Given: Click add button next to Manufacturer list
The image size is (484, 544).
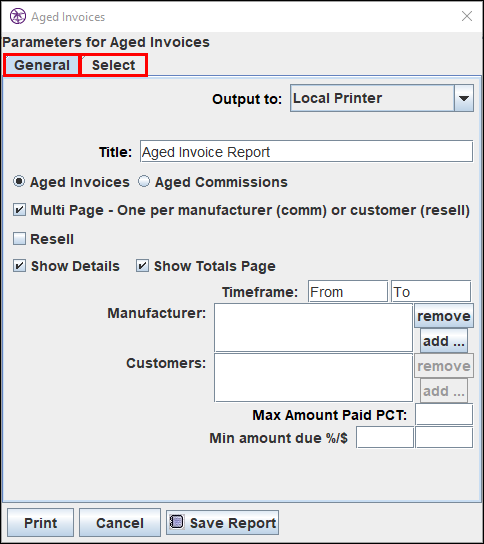Looking at the screenshot, I should pos(444,341).
